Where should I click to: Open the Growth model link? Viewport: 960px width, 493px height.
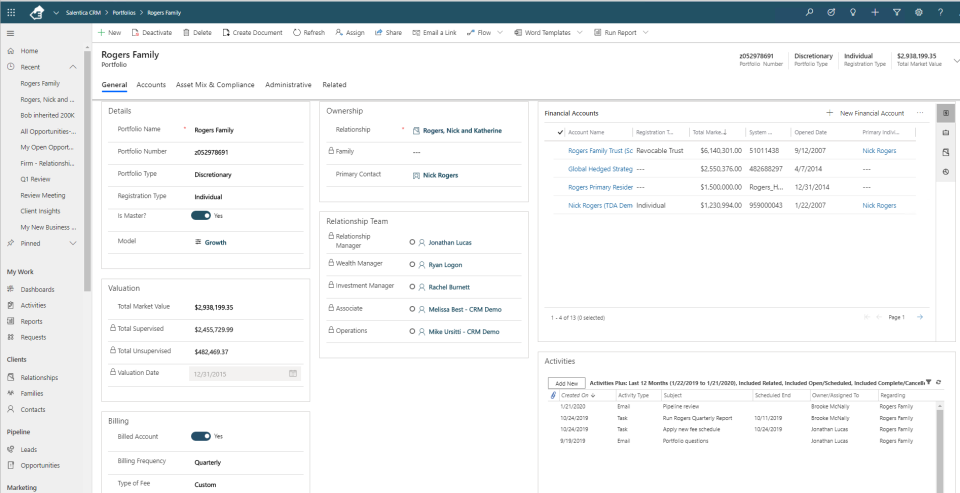coord(215,243)
